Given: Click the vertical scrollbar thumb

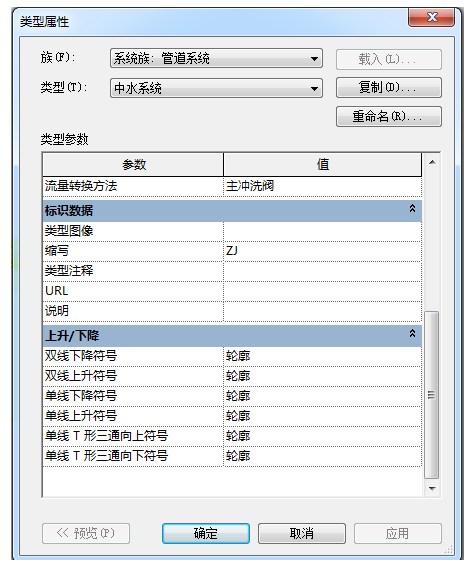Looking at the screenshot, I should [x=432, y=395].
